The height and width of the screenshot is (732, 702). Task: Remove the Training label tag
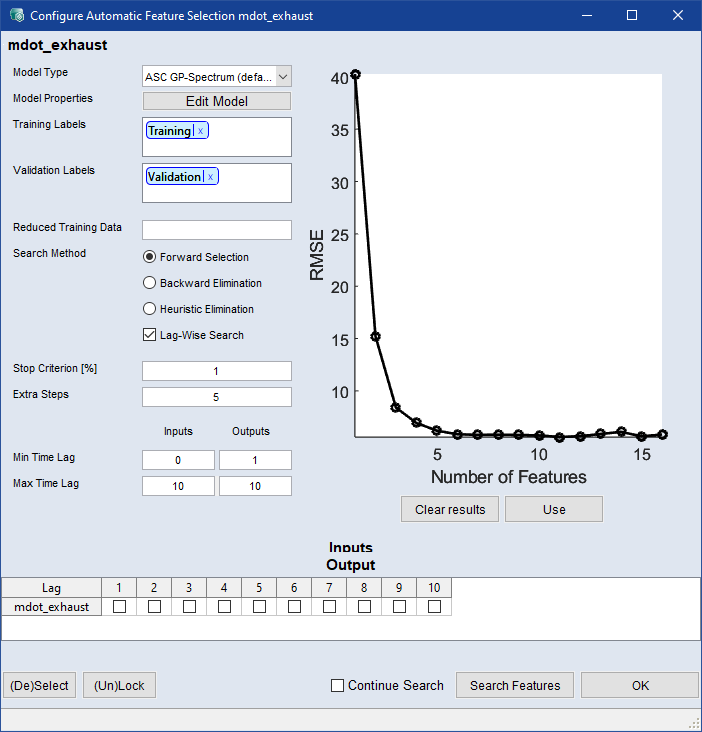[200, 131]
